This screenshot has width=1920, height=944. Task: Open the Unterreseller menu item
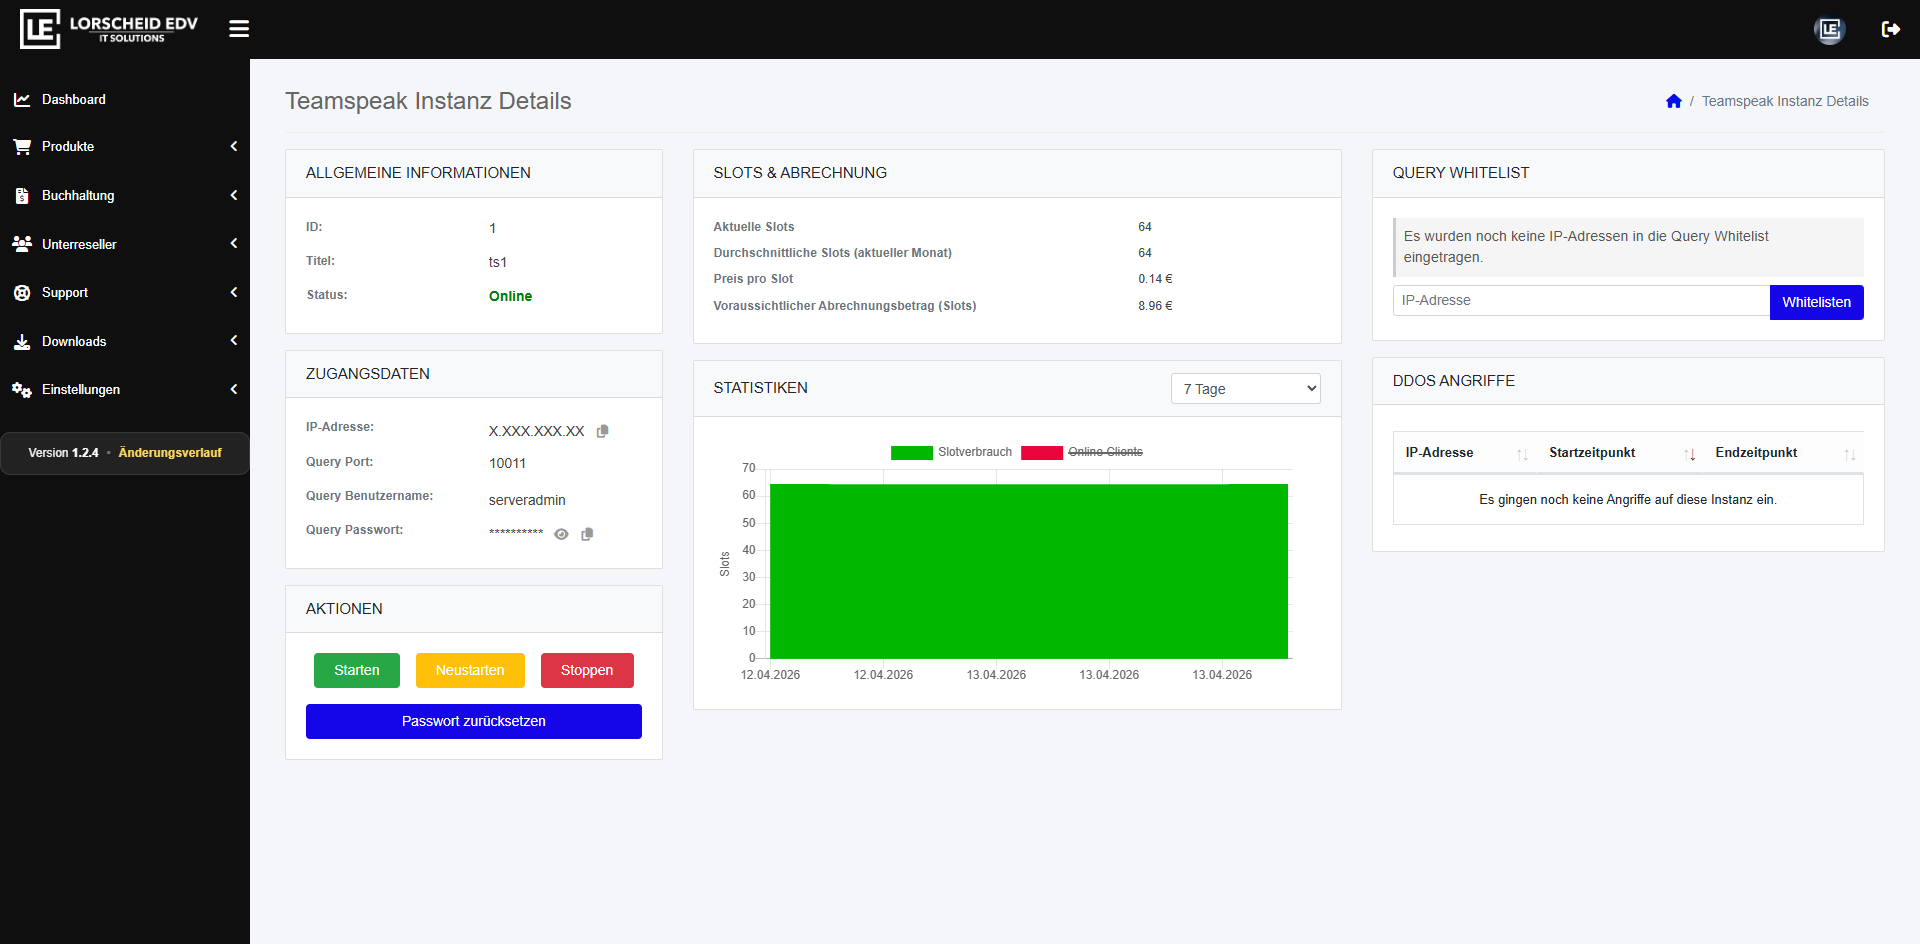coord(125,244)
